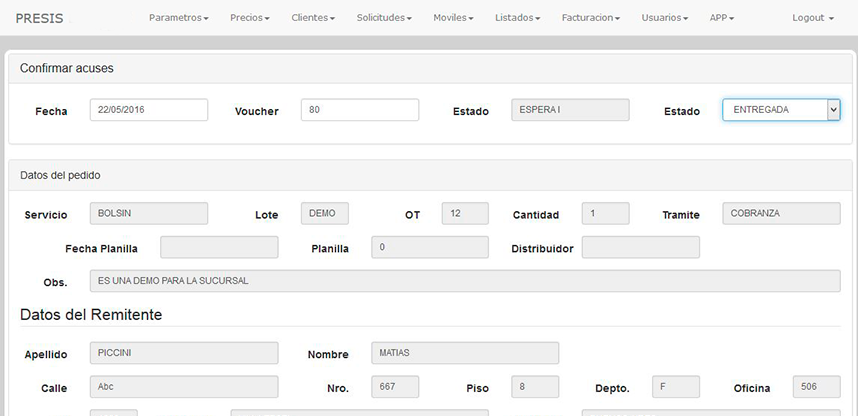Open the Clientes navigation menu

313,18
